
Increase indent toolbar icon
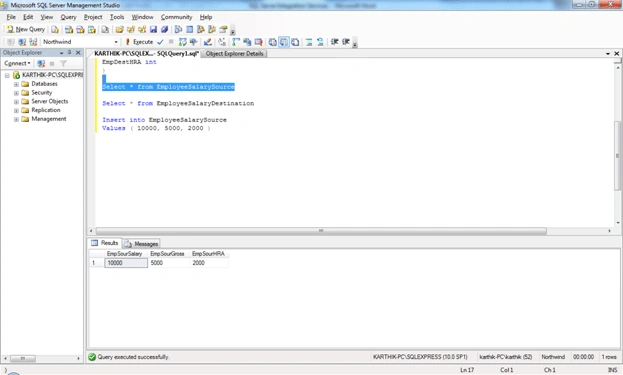pyautogui.click(x=346, y=42)
